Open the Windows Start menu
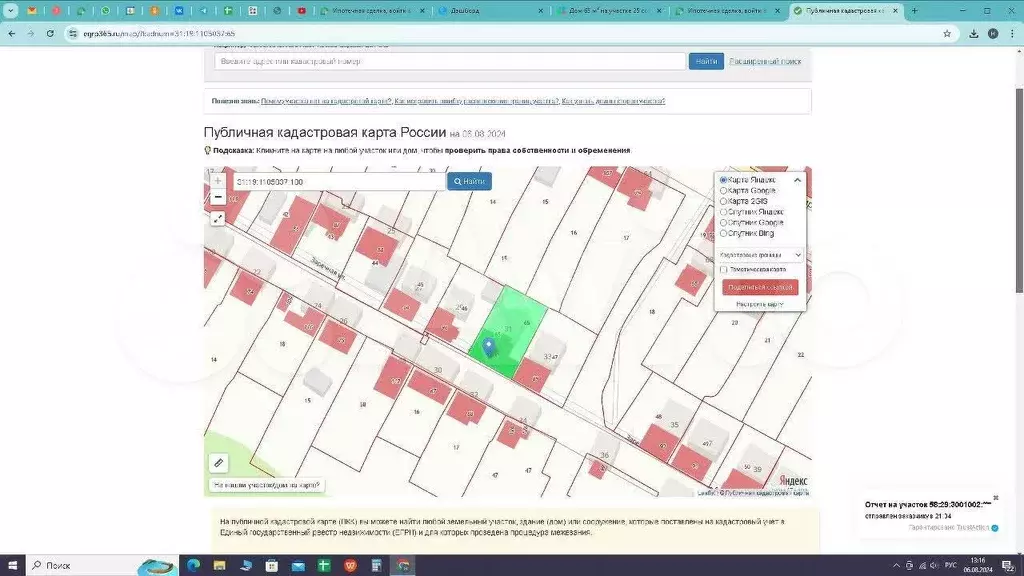This screenshot has width=1024, height=576. [x=12, y=566]
